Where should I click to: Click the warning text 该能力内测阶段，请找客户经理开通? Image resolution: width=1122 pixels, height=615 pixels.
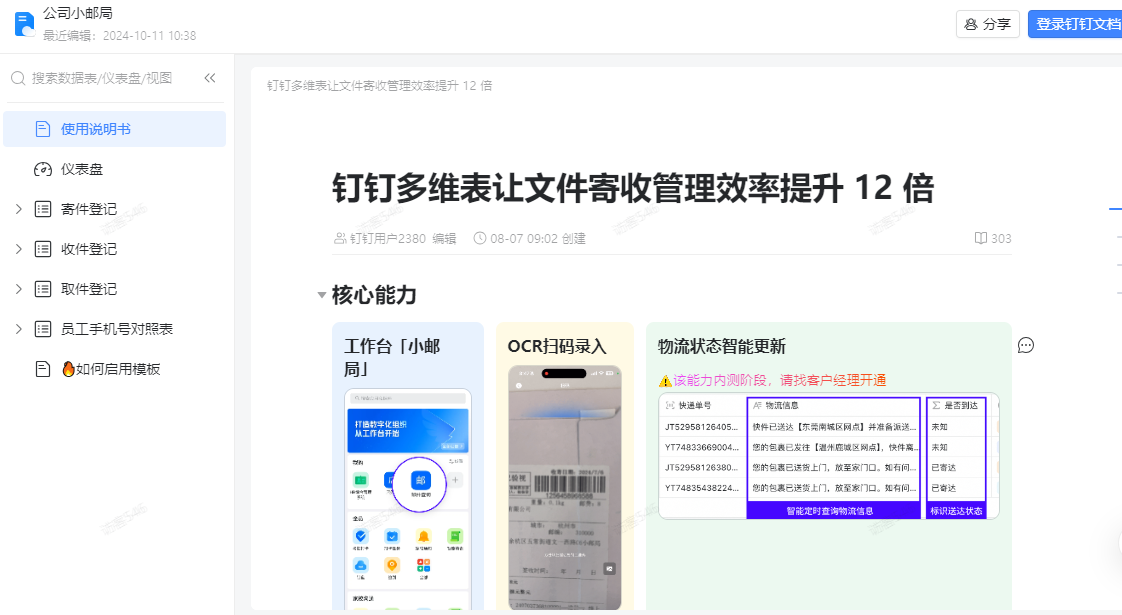coord(779,380)
